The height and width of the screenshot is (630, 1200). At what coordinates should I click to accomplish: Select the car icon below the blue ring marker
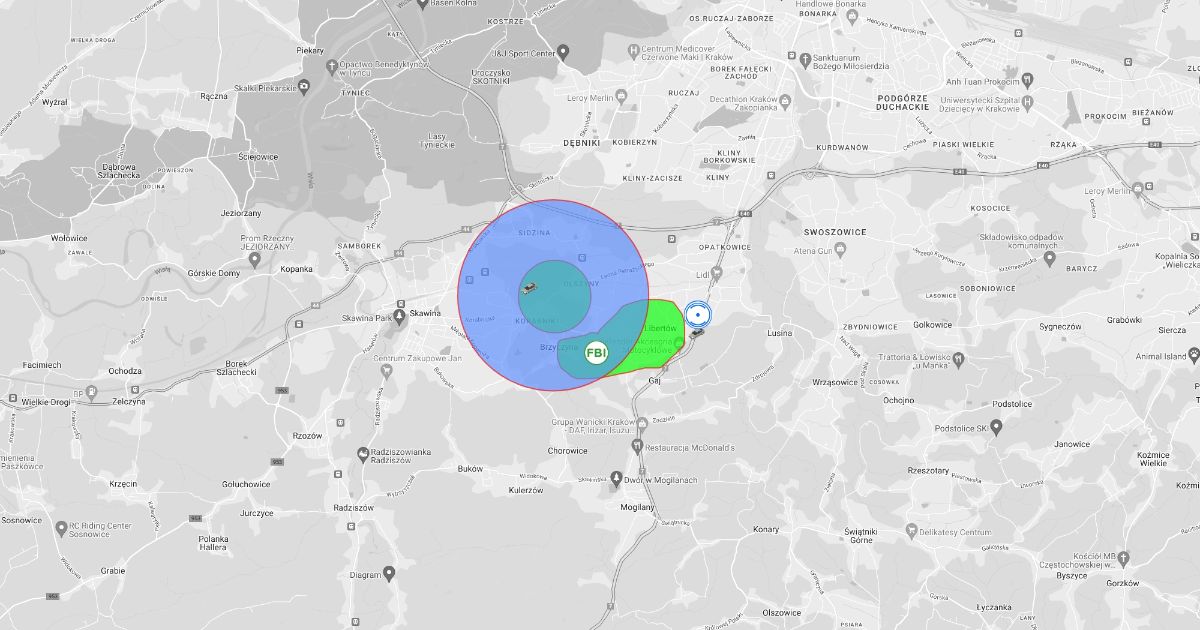coord(696,333)
